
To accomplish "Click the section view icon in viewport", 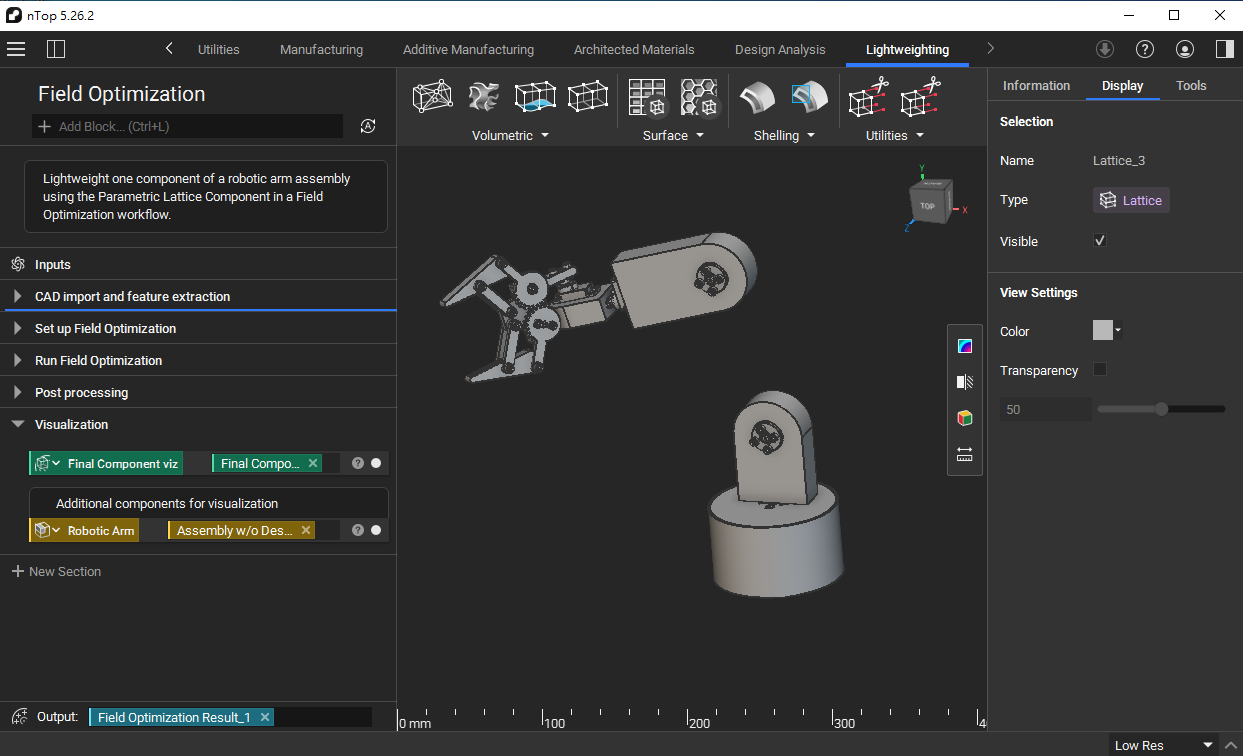I will [965, 382].
